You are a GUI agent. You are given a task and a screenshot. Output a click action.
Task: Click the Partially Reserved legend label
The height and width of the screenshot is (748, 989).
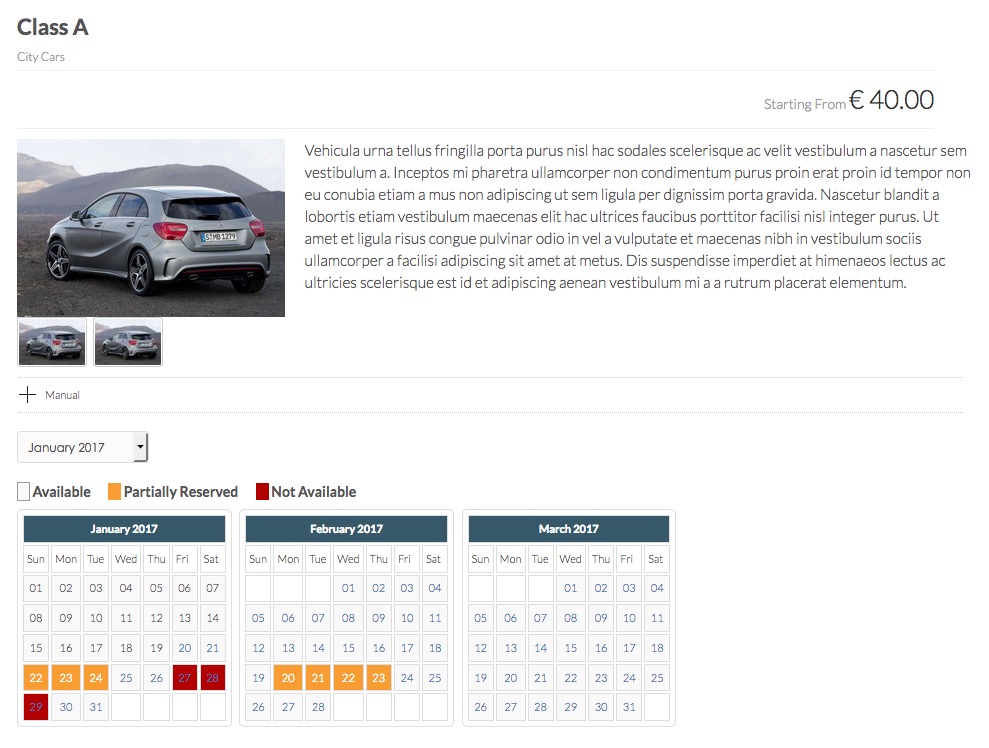coord(181,491)
